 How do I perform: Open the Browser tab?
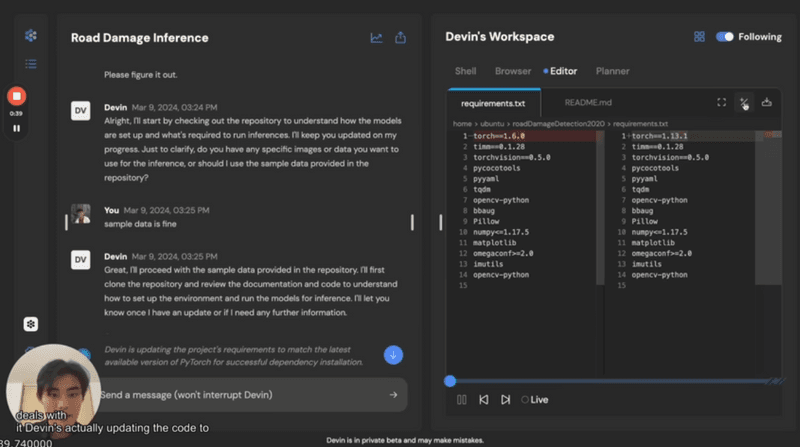coord(513,71)
